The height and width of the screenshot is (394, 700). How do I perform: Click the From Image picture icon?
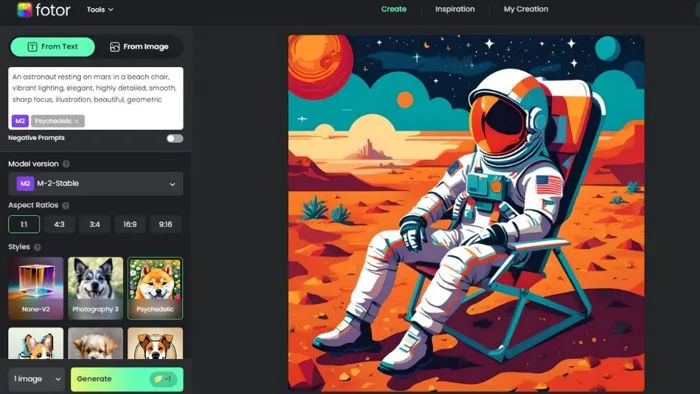(x=115, y=47)
